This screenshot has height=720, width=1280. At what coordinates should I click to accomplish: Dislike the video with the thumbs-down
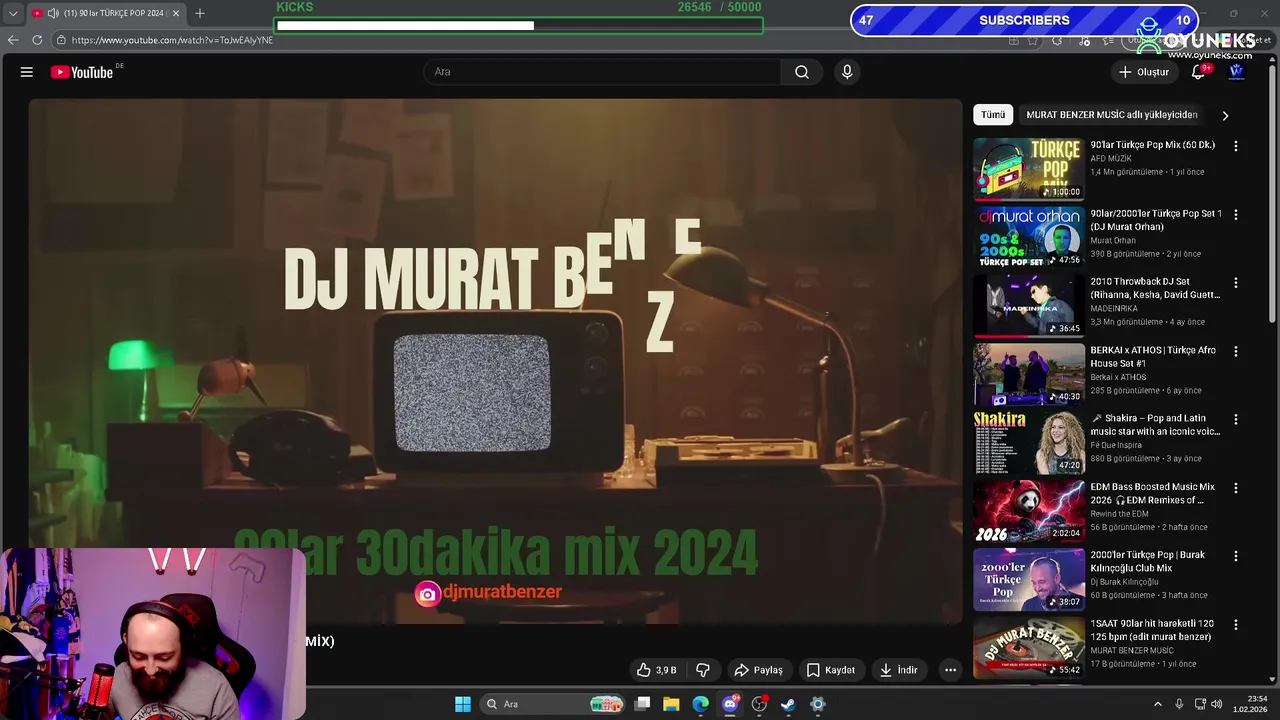(x=703, y=670)
